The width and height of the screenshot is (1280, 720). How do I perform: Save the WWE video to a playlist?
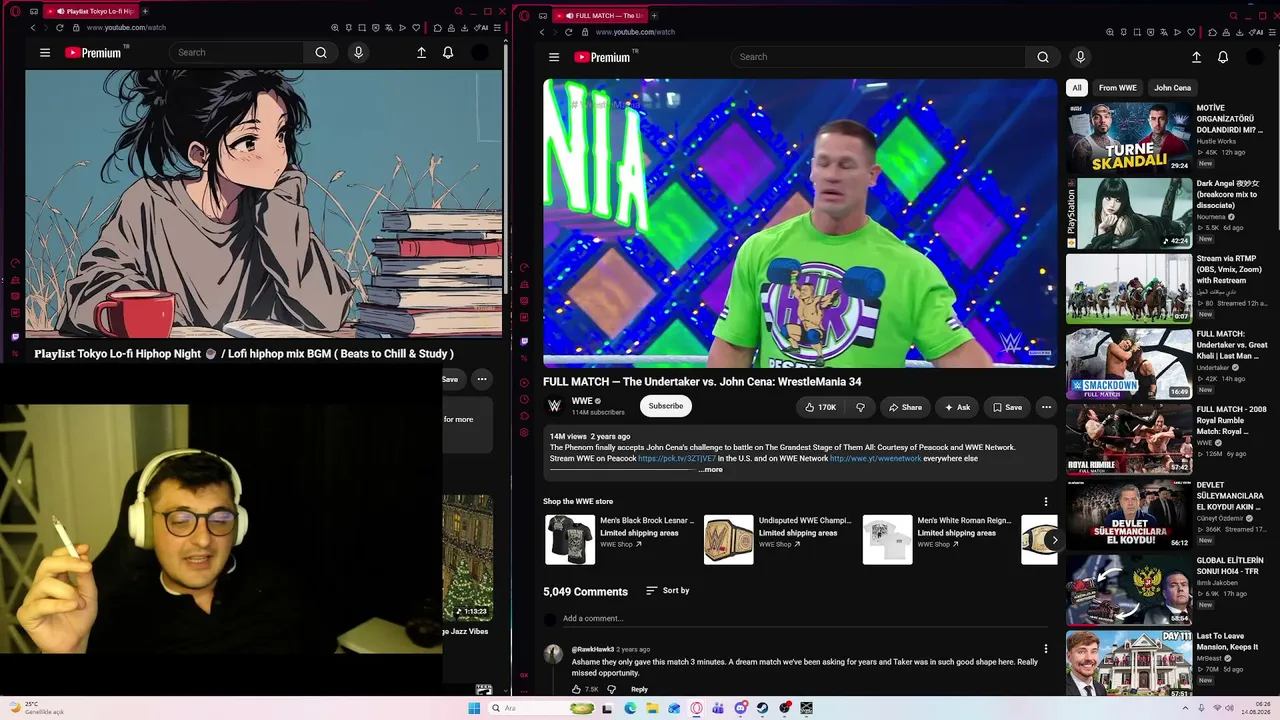click(1007, 407)
